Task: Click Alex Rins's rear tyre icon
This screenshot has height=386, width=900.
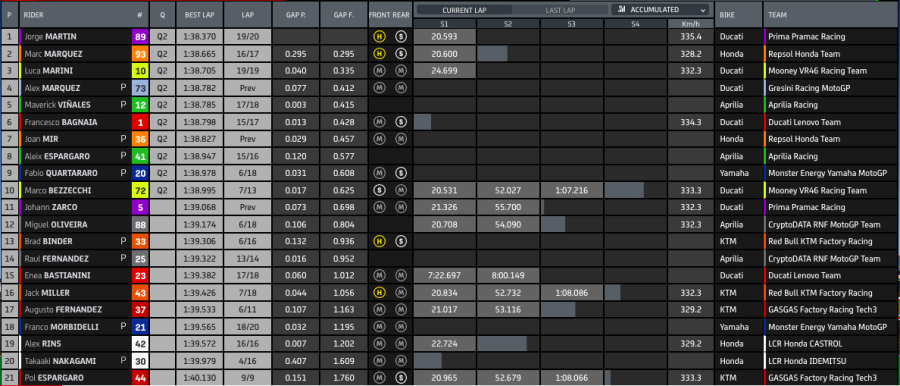Action: (x=401, y=344)
